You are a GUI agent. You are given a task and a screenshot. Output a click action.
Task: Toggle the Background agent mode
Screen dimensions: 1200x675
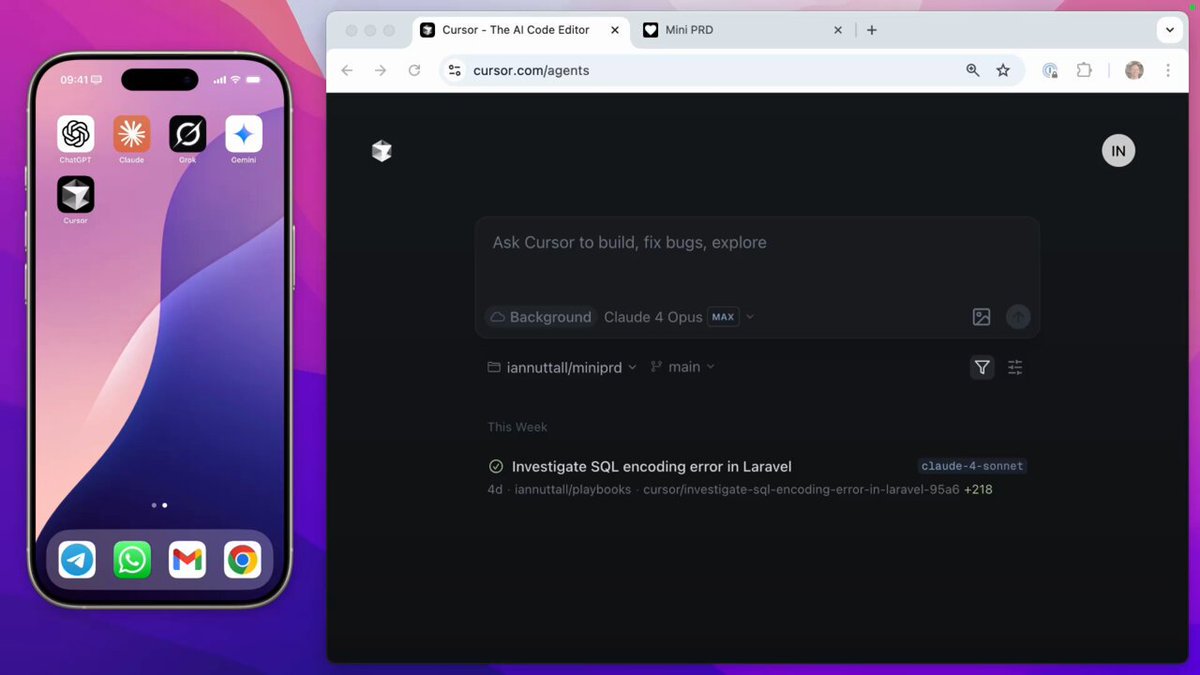click(x=540, y=317)
